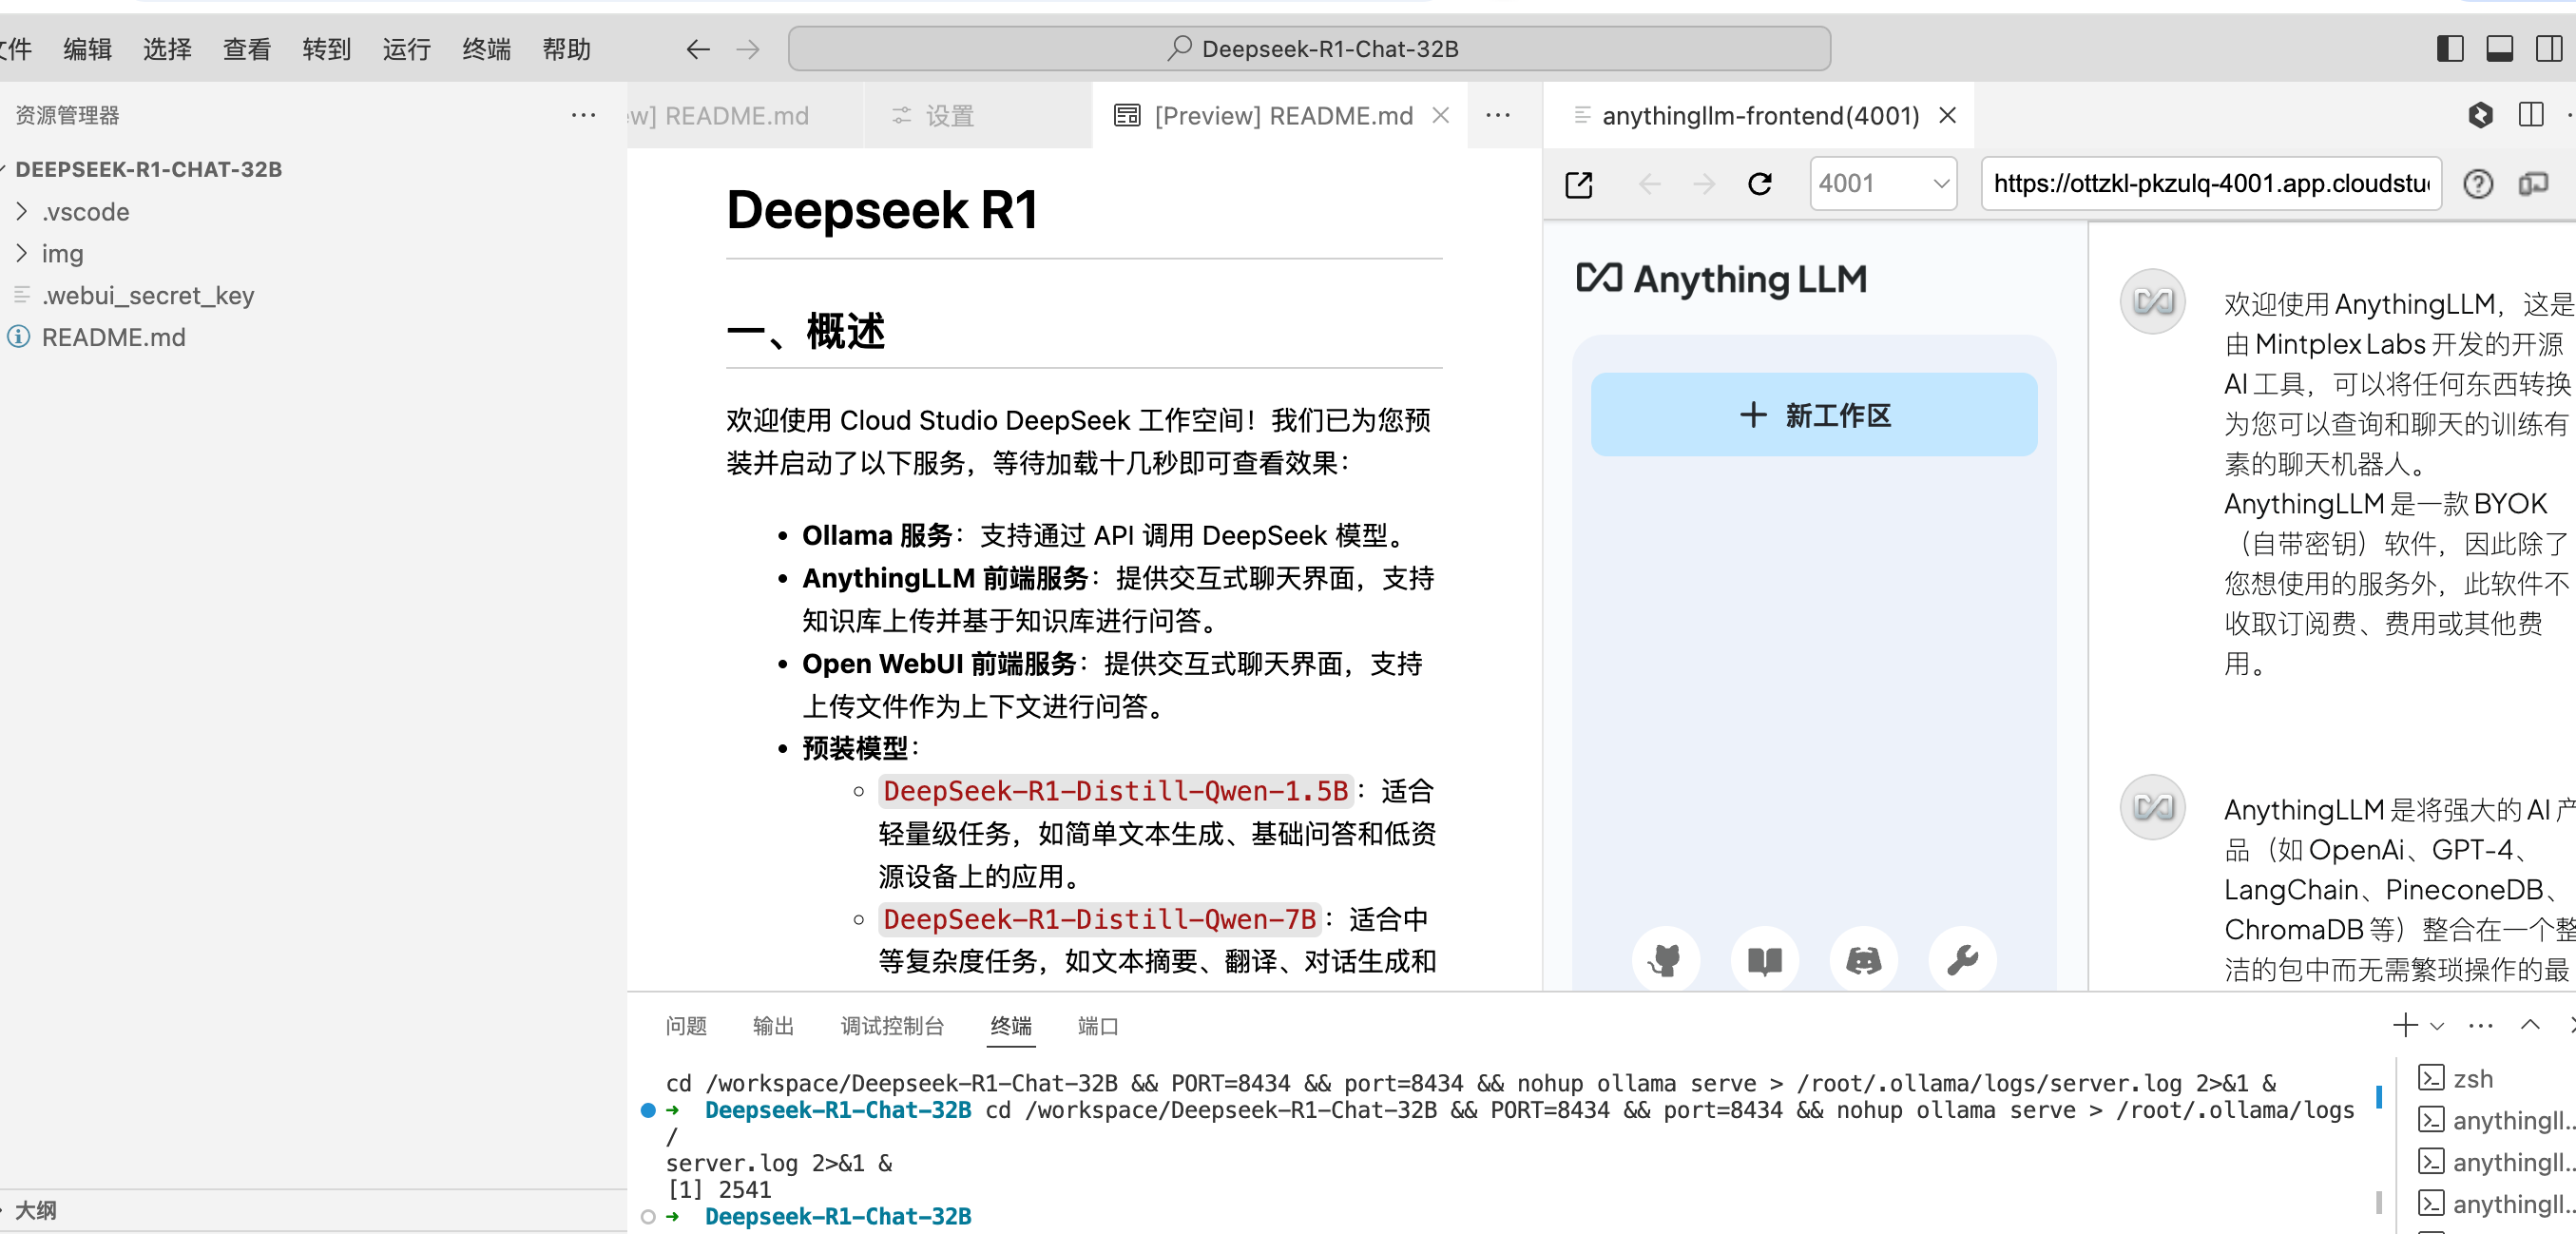
Task: Toggle the secondary sidebar layout button
Action: coord(2550,48)
